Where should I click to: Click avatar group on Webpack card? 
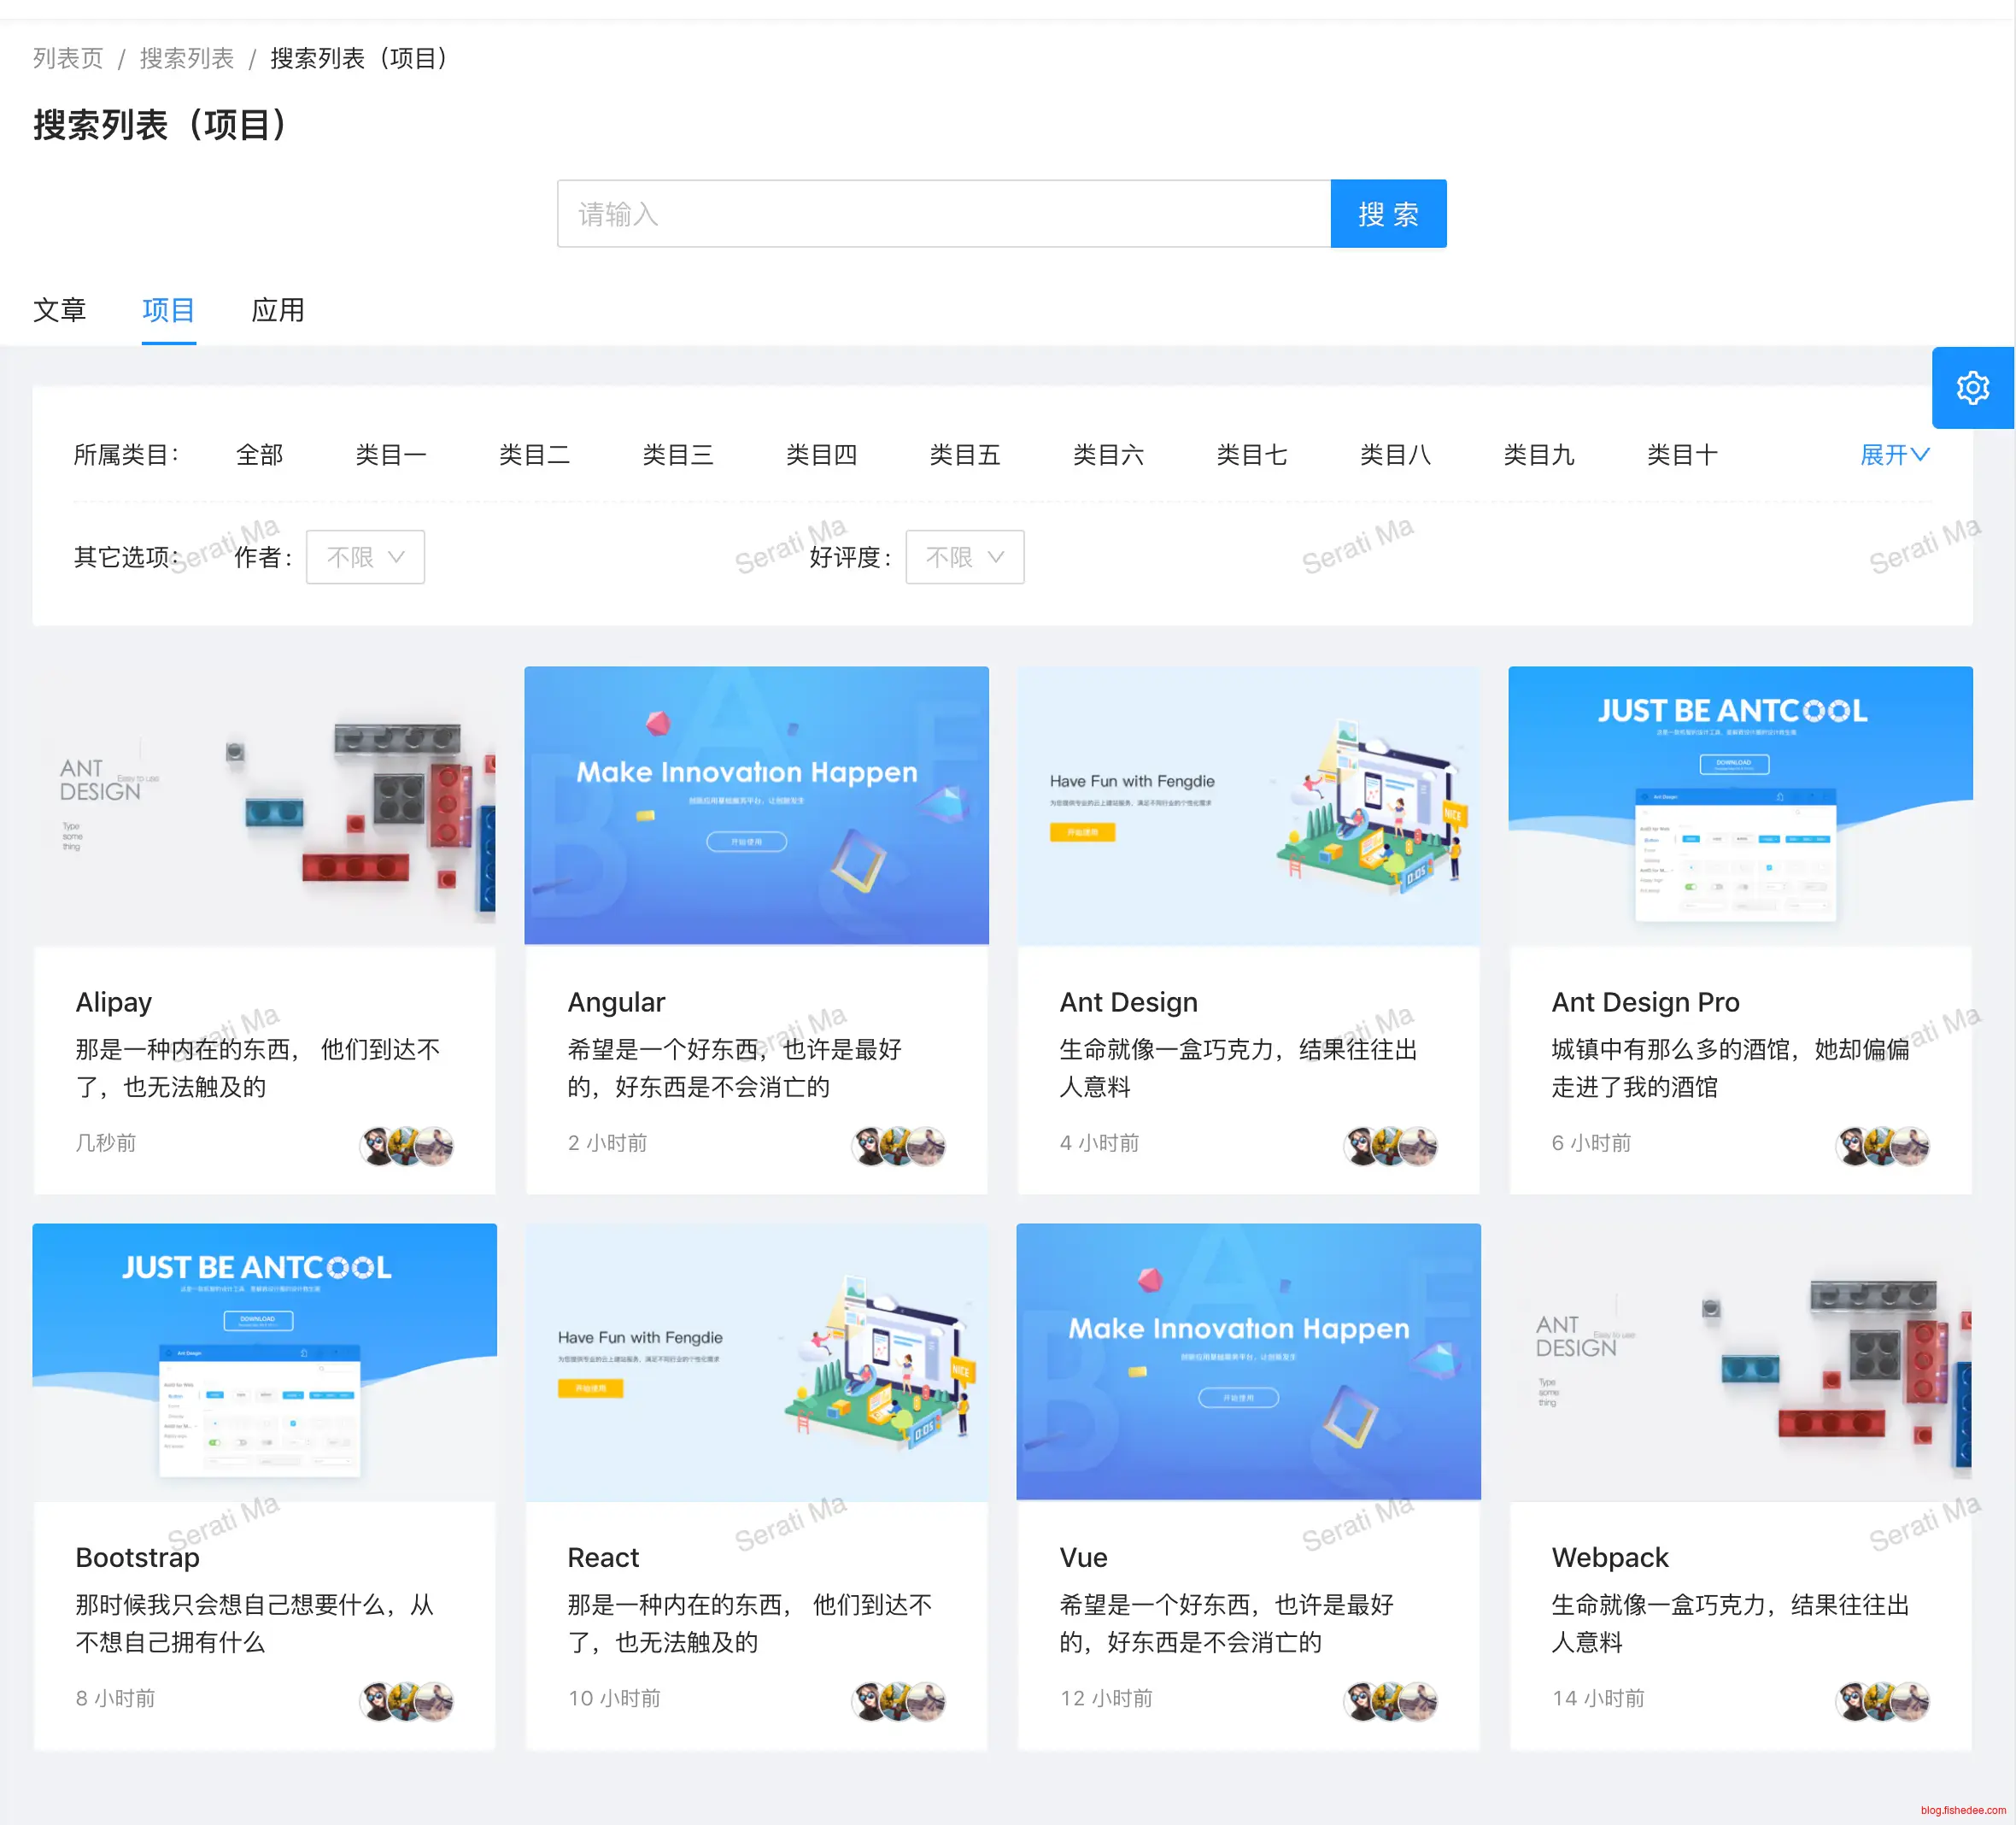coord(1882,1701)
